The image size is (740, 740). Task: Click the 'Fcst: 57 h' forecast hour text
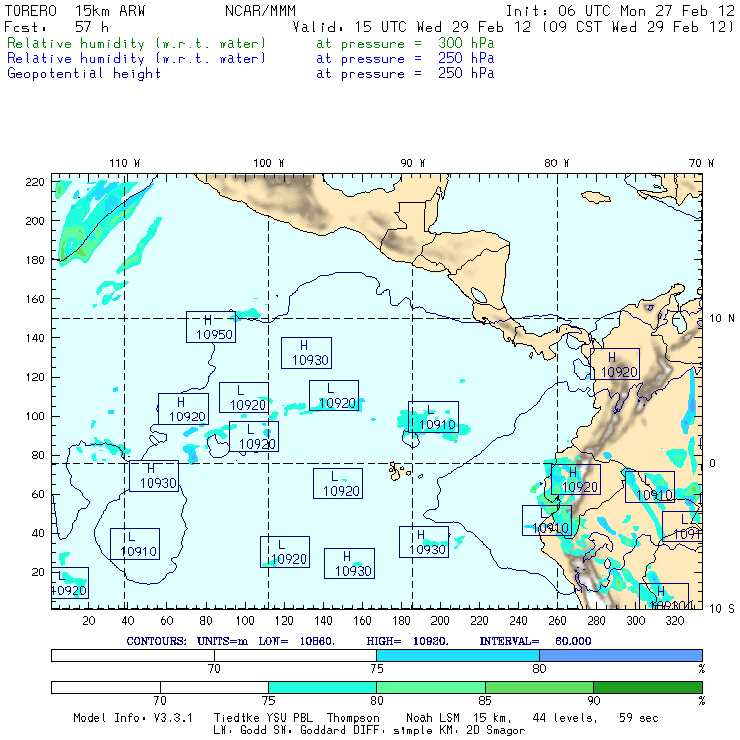tap(57, 27)
